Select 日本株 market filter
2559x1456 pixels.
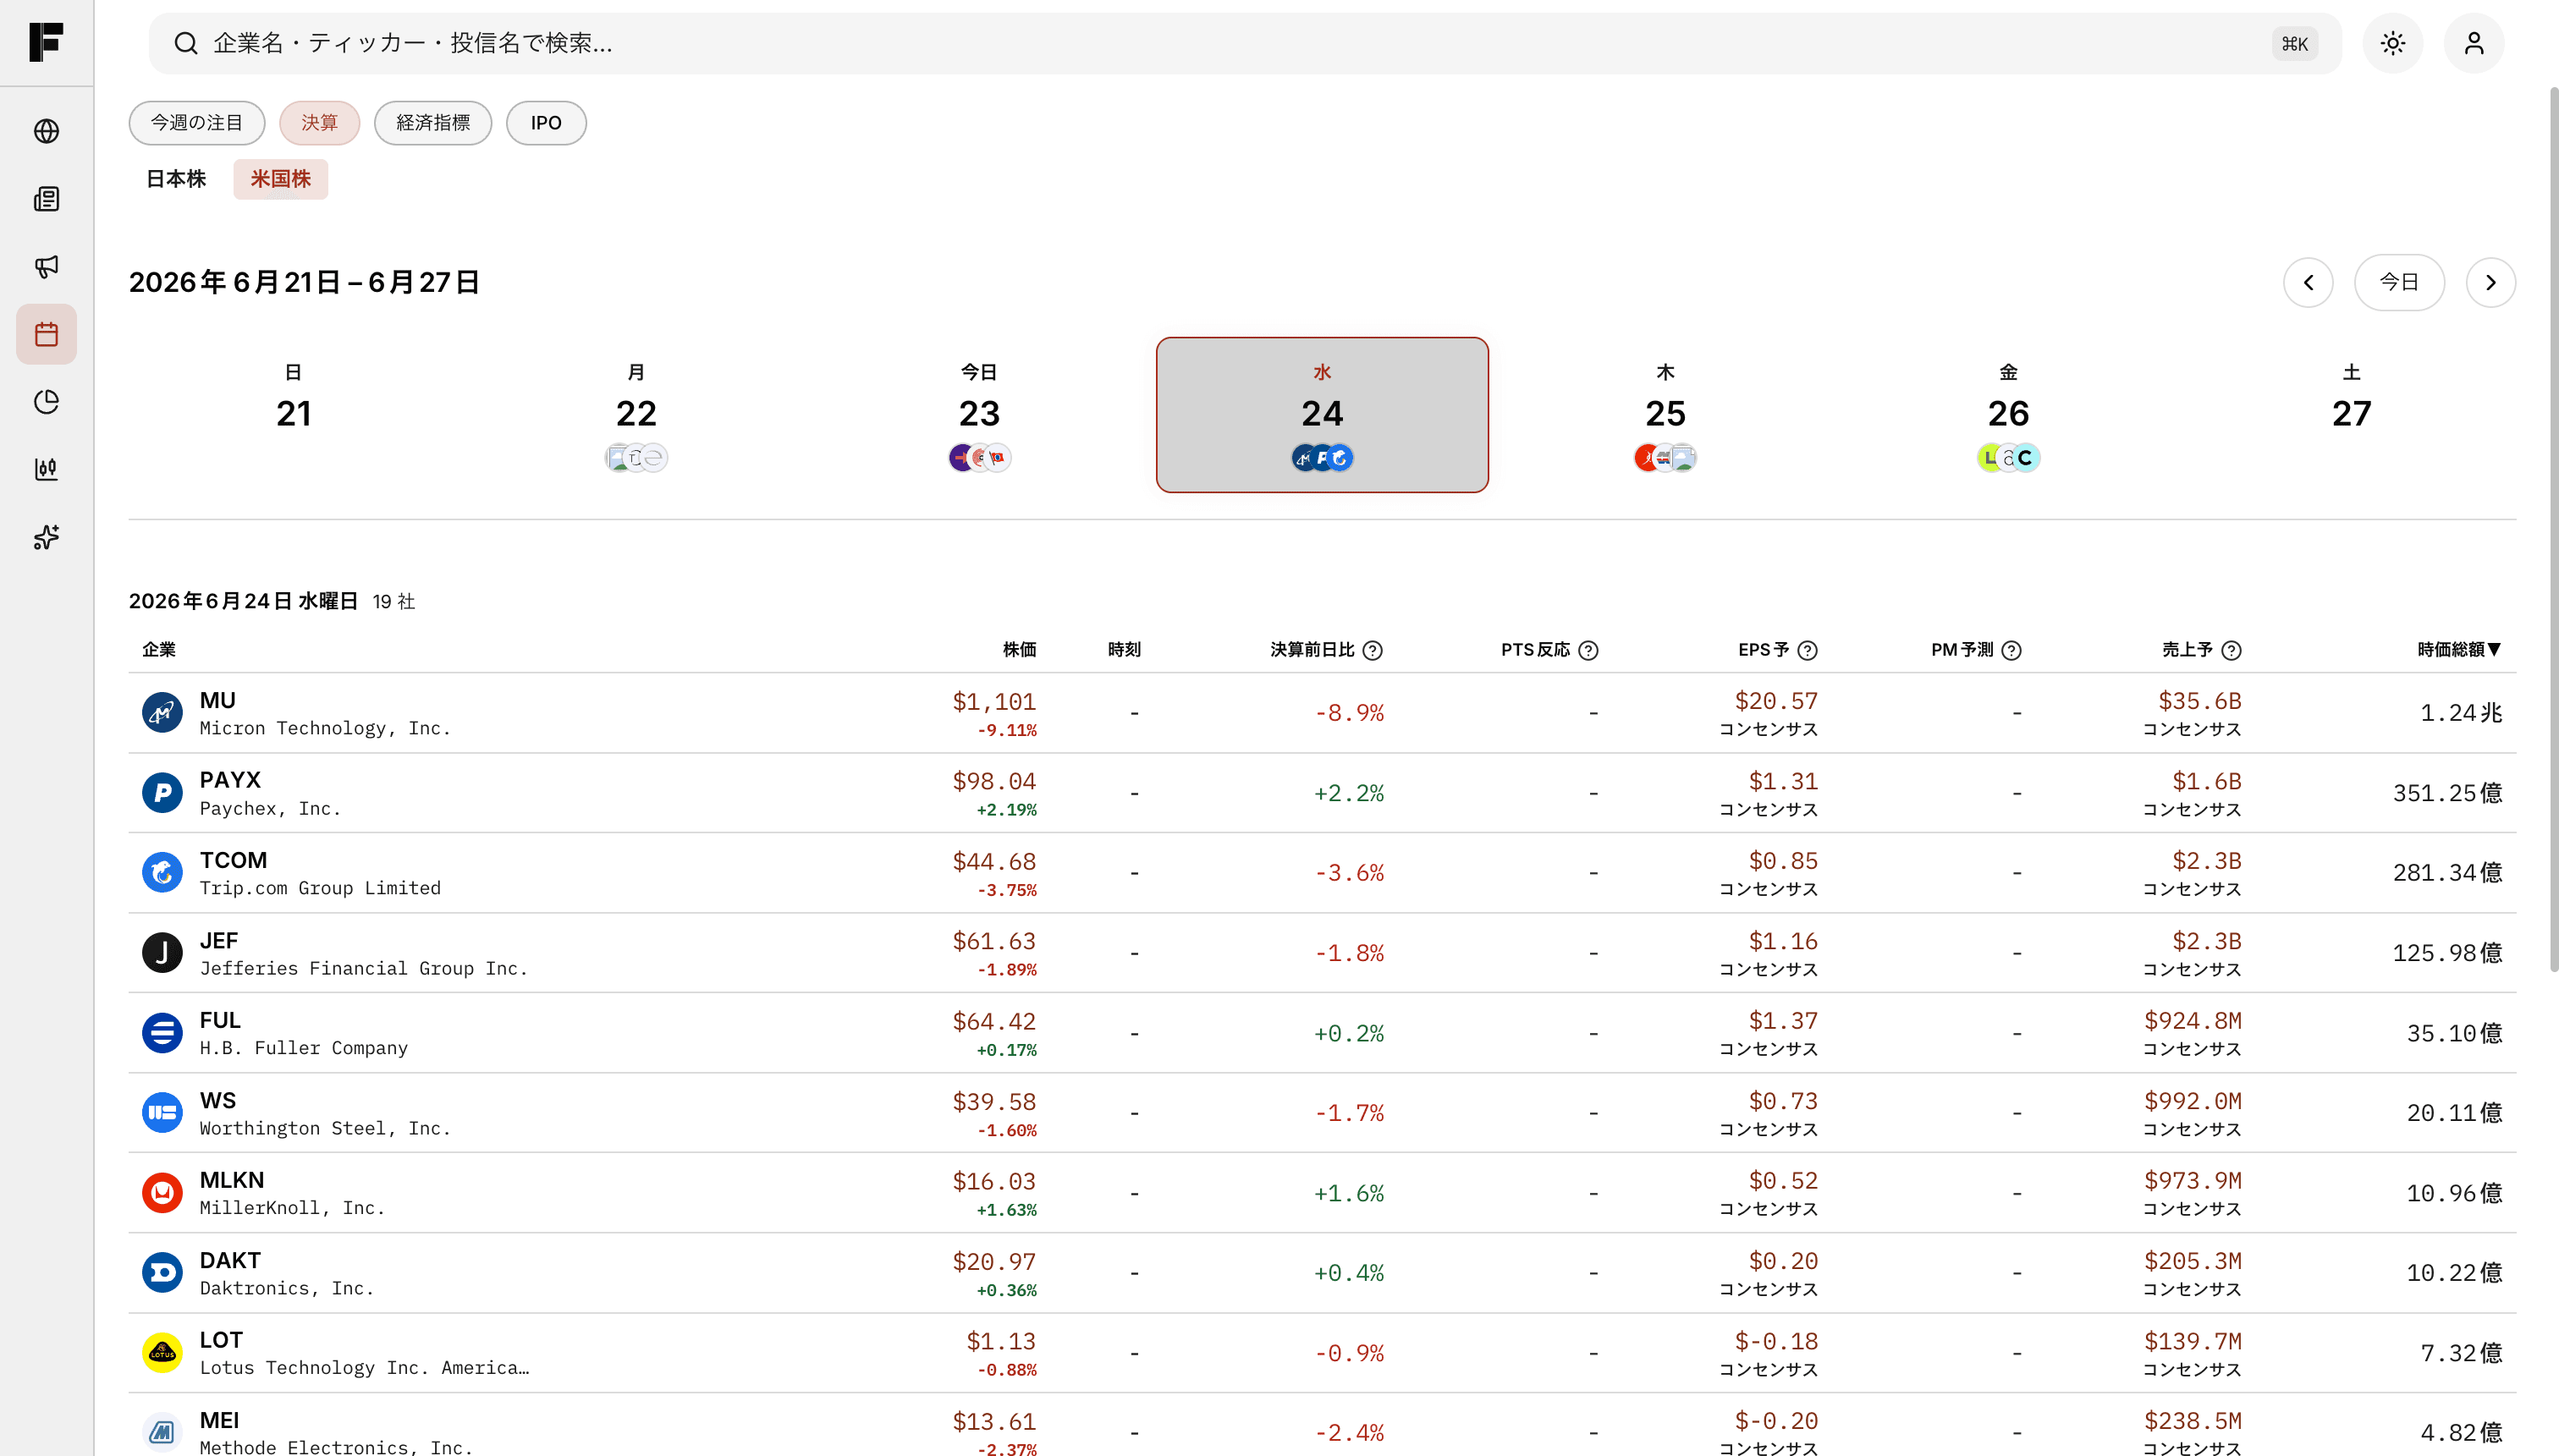[x=176, y=179]
